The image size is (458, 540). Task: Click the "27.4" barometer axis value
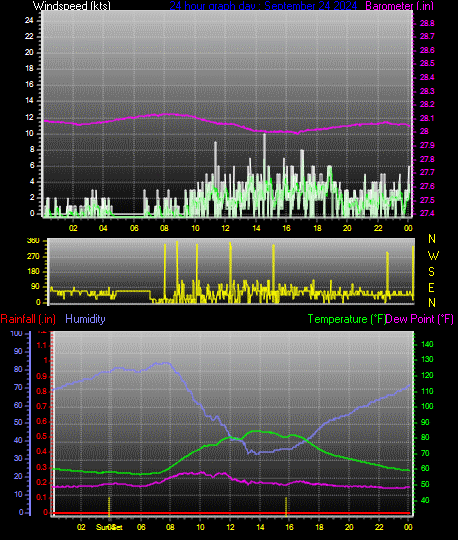427,214
